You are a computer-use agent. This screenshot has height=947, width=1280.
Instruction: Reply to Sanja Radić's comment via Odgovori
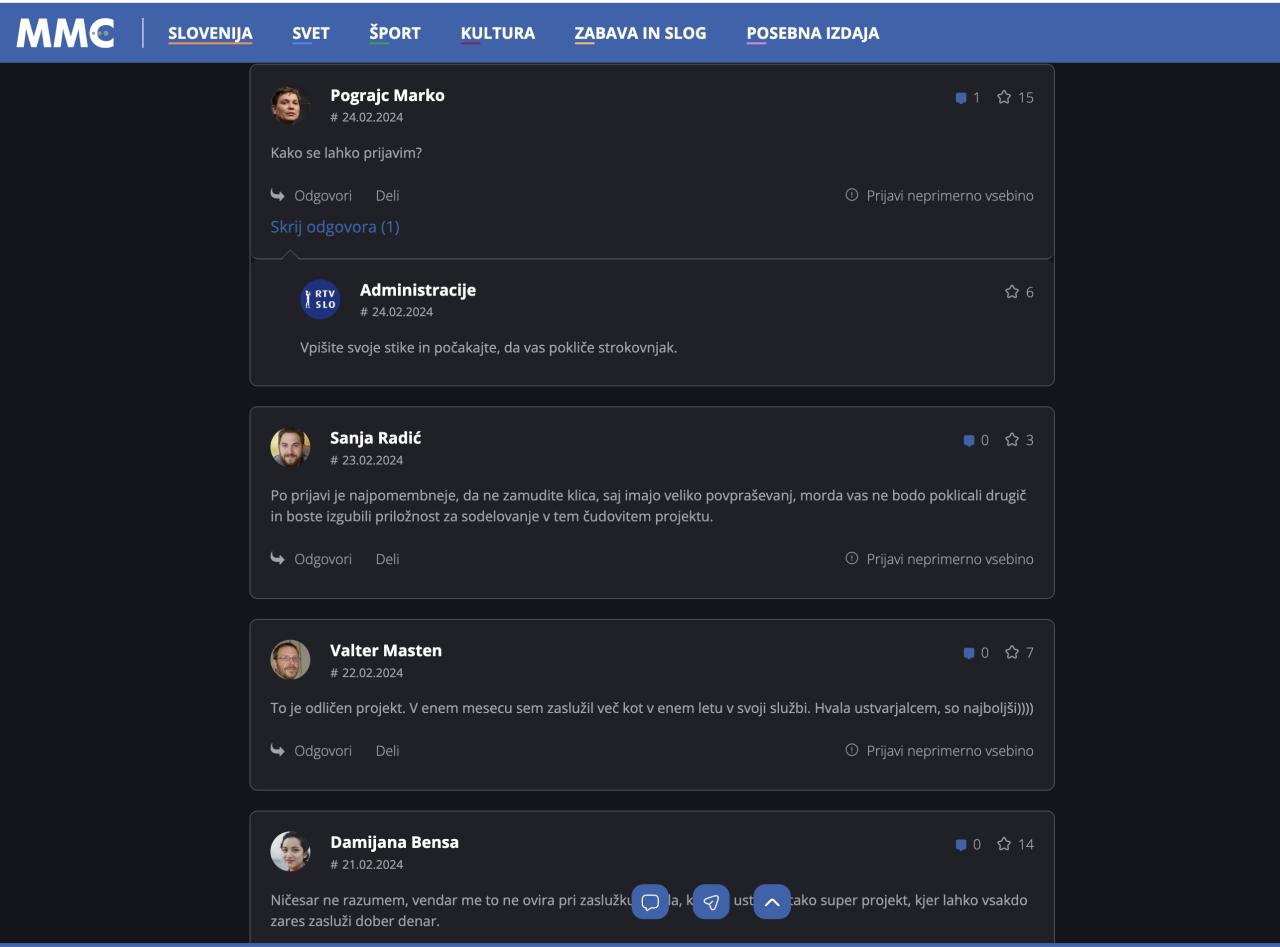click(322, 559)
